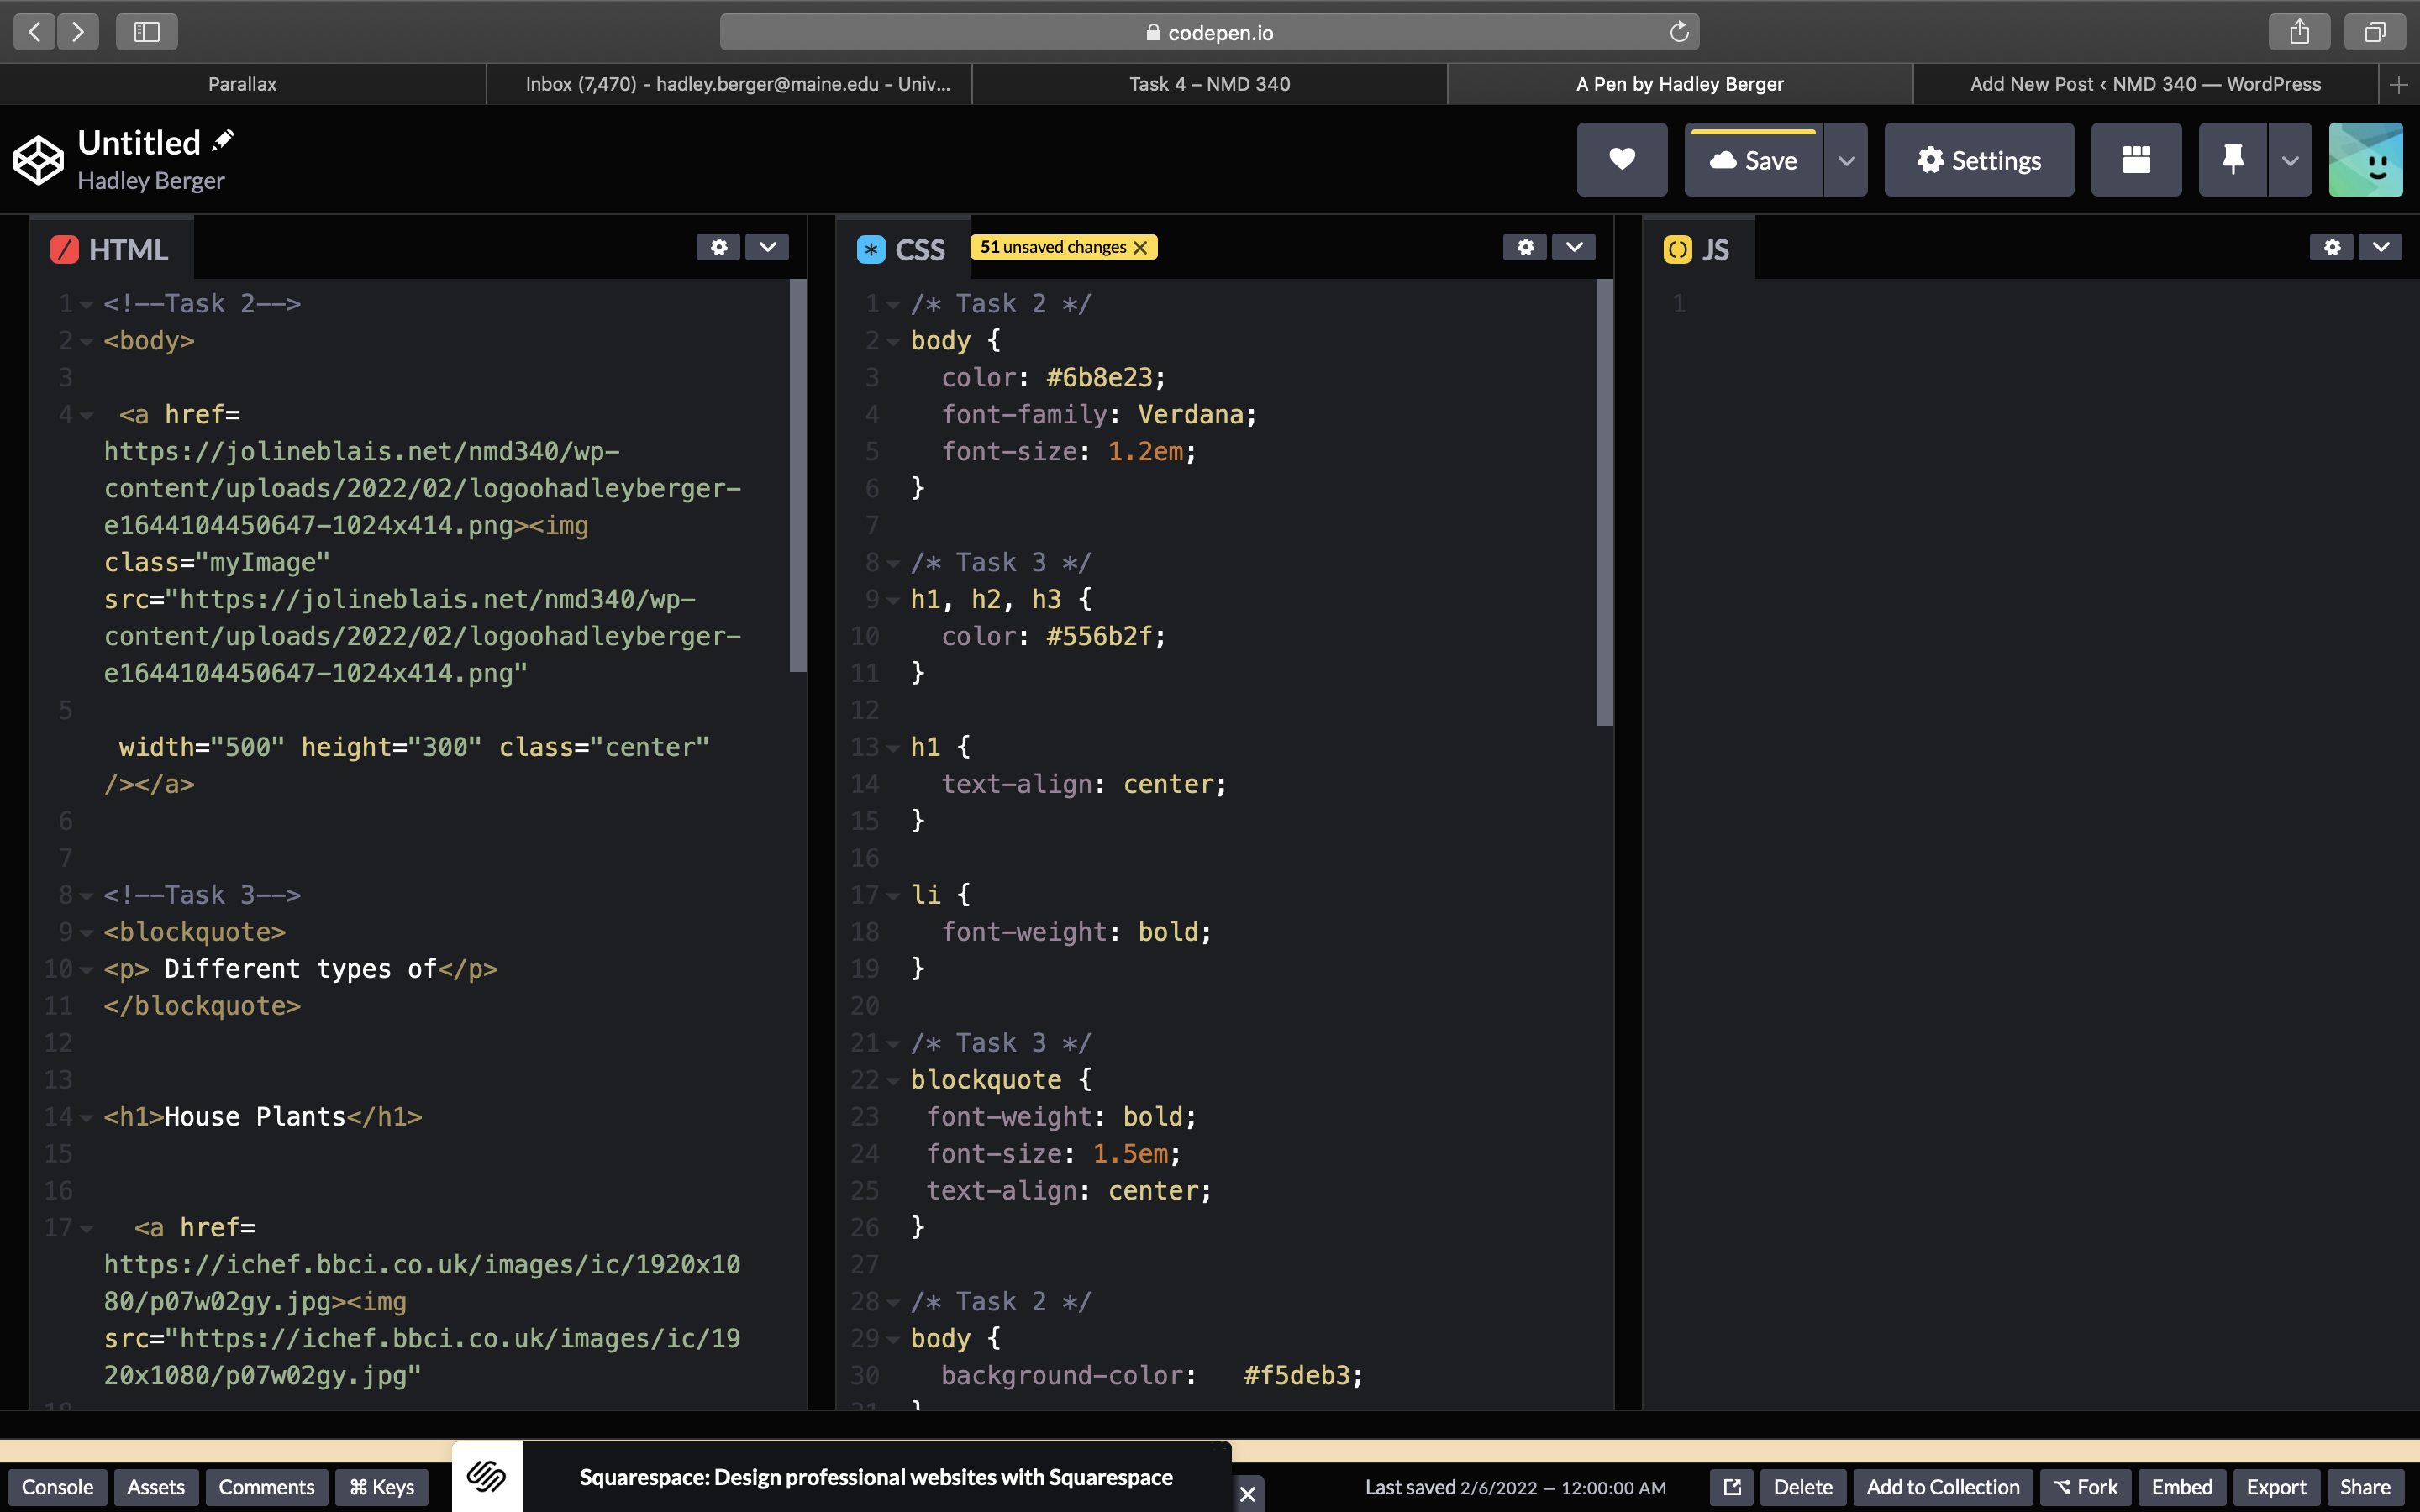
Task: Click the Fork button in footer
Action: click(2085, 1487)
